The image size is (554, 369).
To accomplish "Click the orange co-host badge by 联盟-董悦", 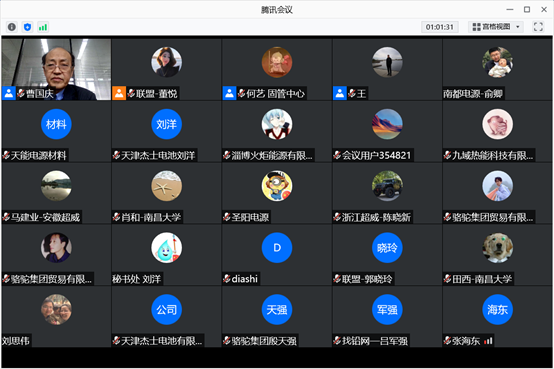I will pyautogui.click(x=119, y=93).
